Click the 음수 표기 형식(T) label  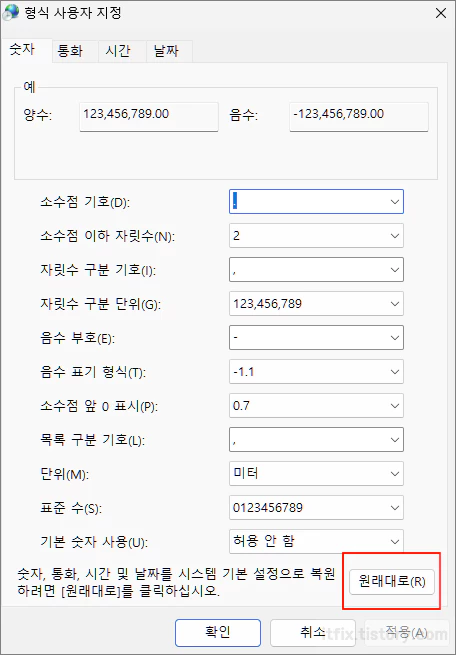click(x=93, y=372)
